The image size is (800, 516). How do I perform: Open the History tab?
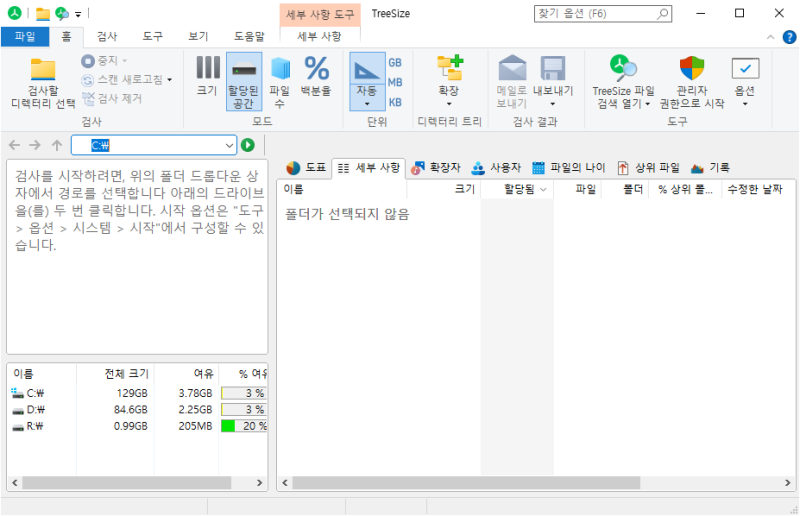[x=710, y=167]
